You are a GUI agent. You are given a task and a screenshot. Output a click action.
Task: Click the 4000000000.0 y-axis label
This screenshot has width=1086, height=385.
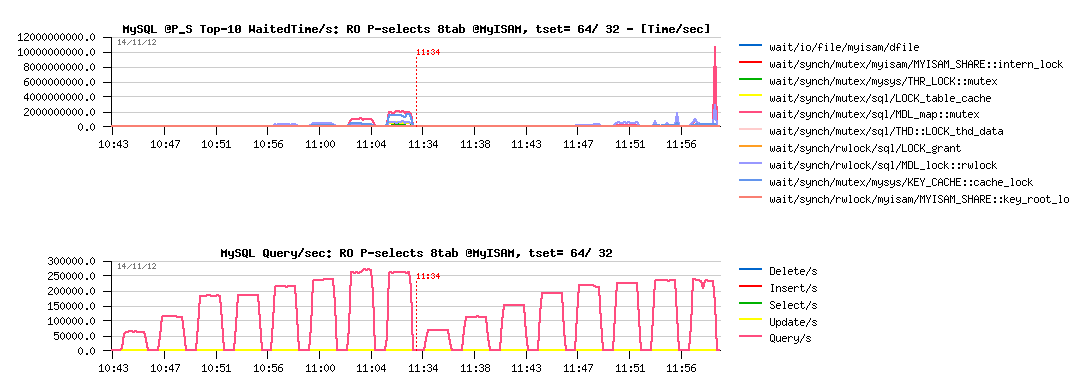pyautogui.click(x=60, y=98)
